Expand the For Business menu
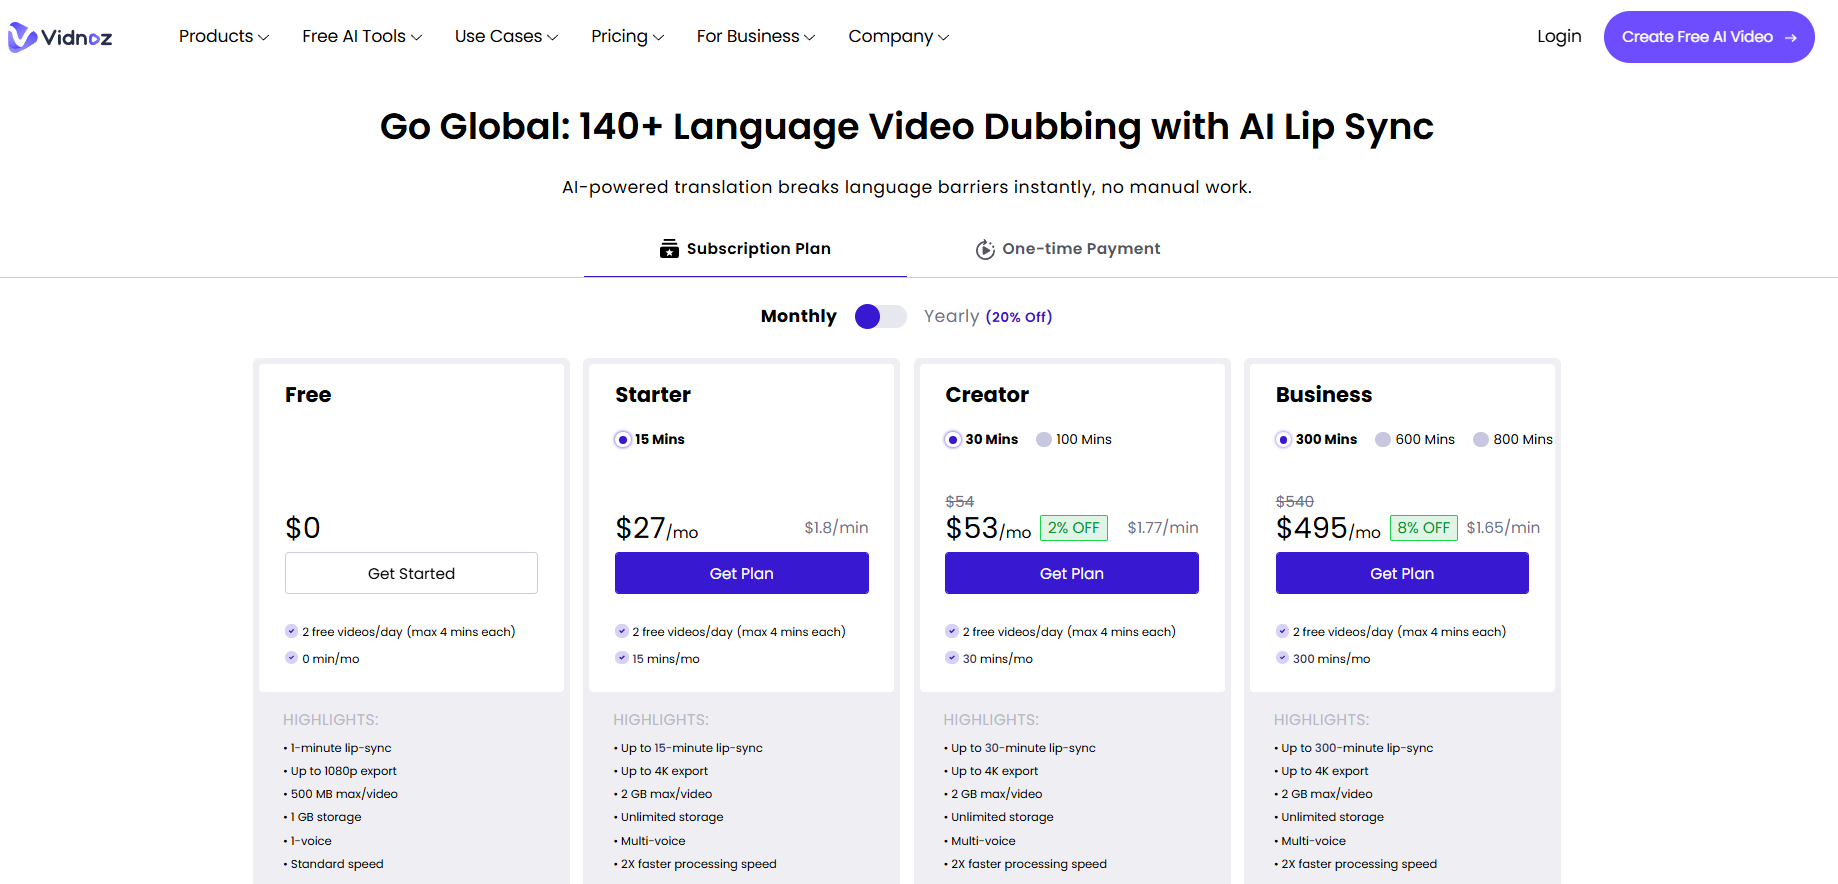This screenshot has height=884, width=1838. tap(756, 37)
